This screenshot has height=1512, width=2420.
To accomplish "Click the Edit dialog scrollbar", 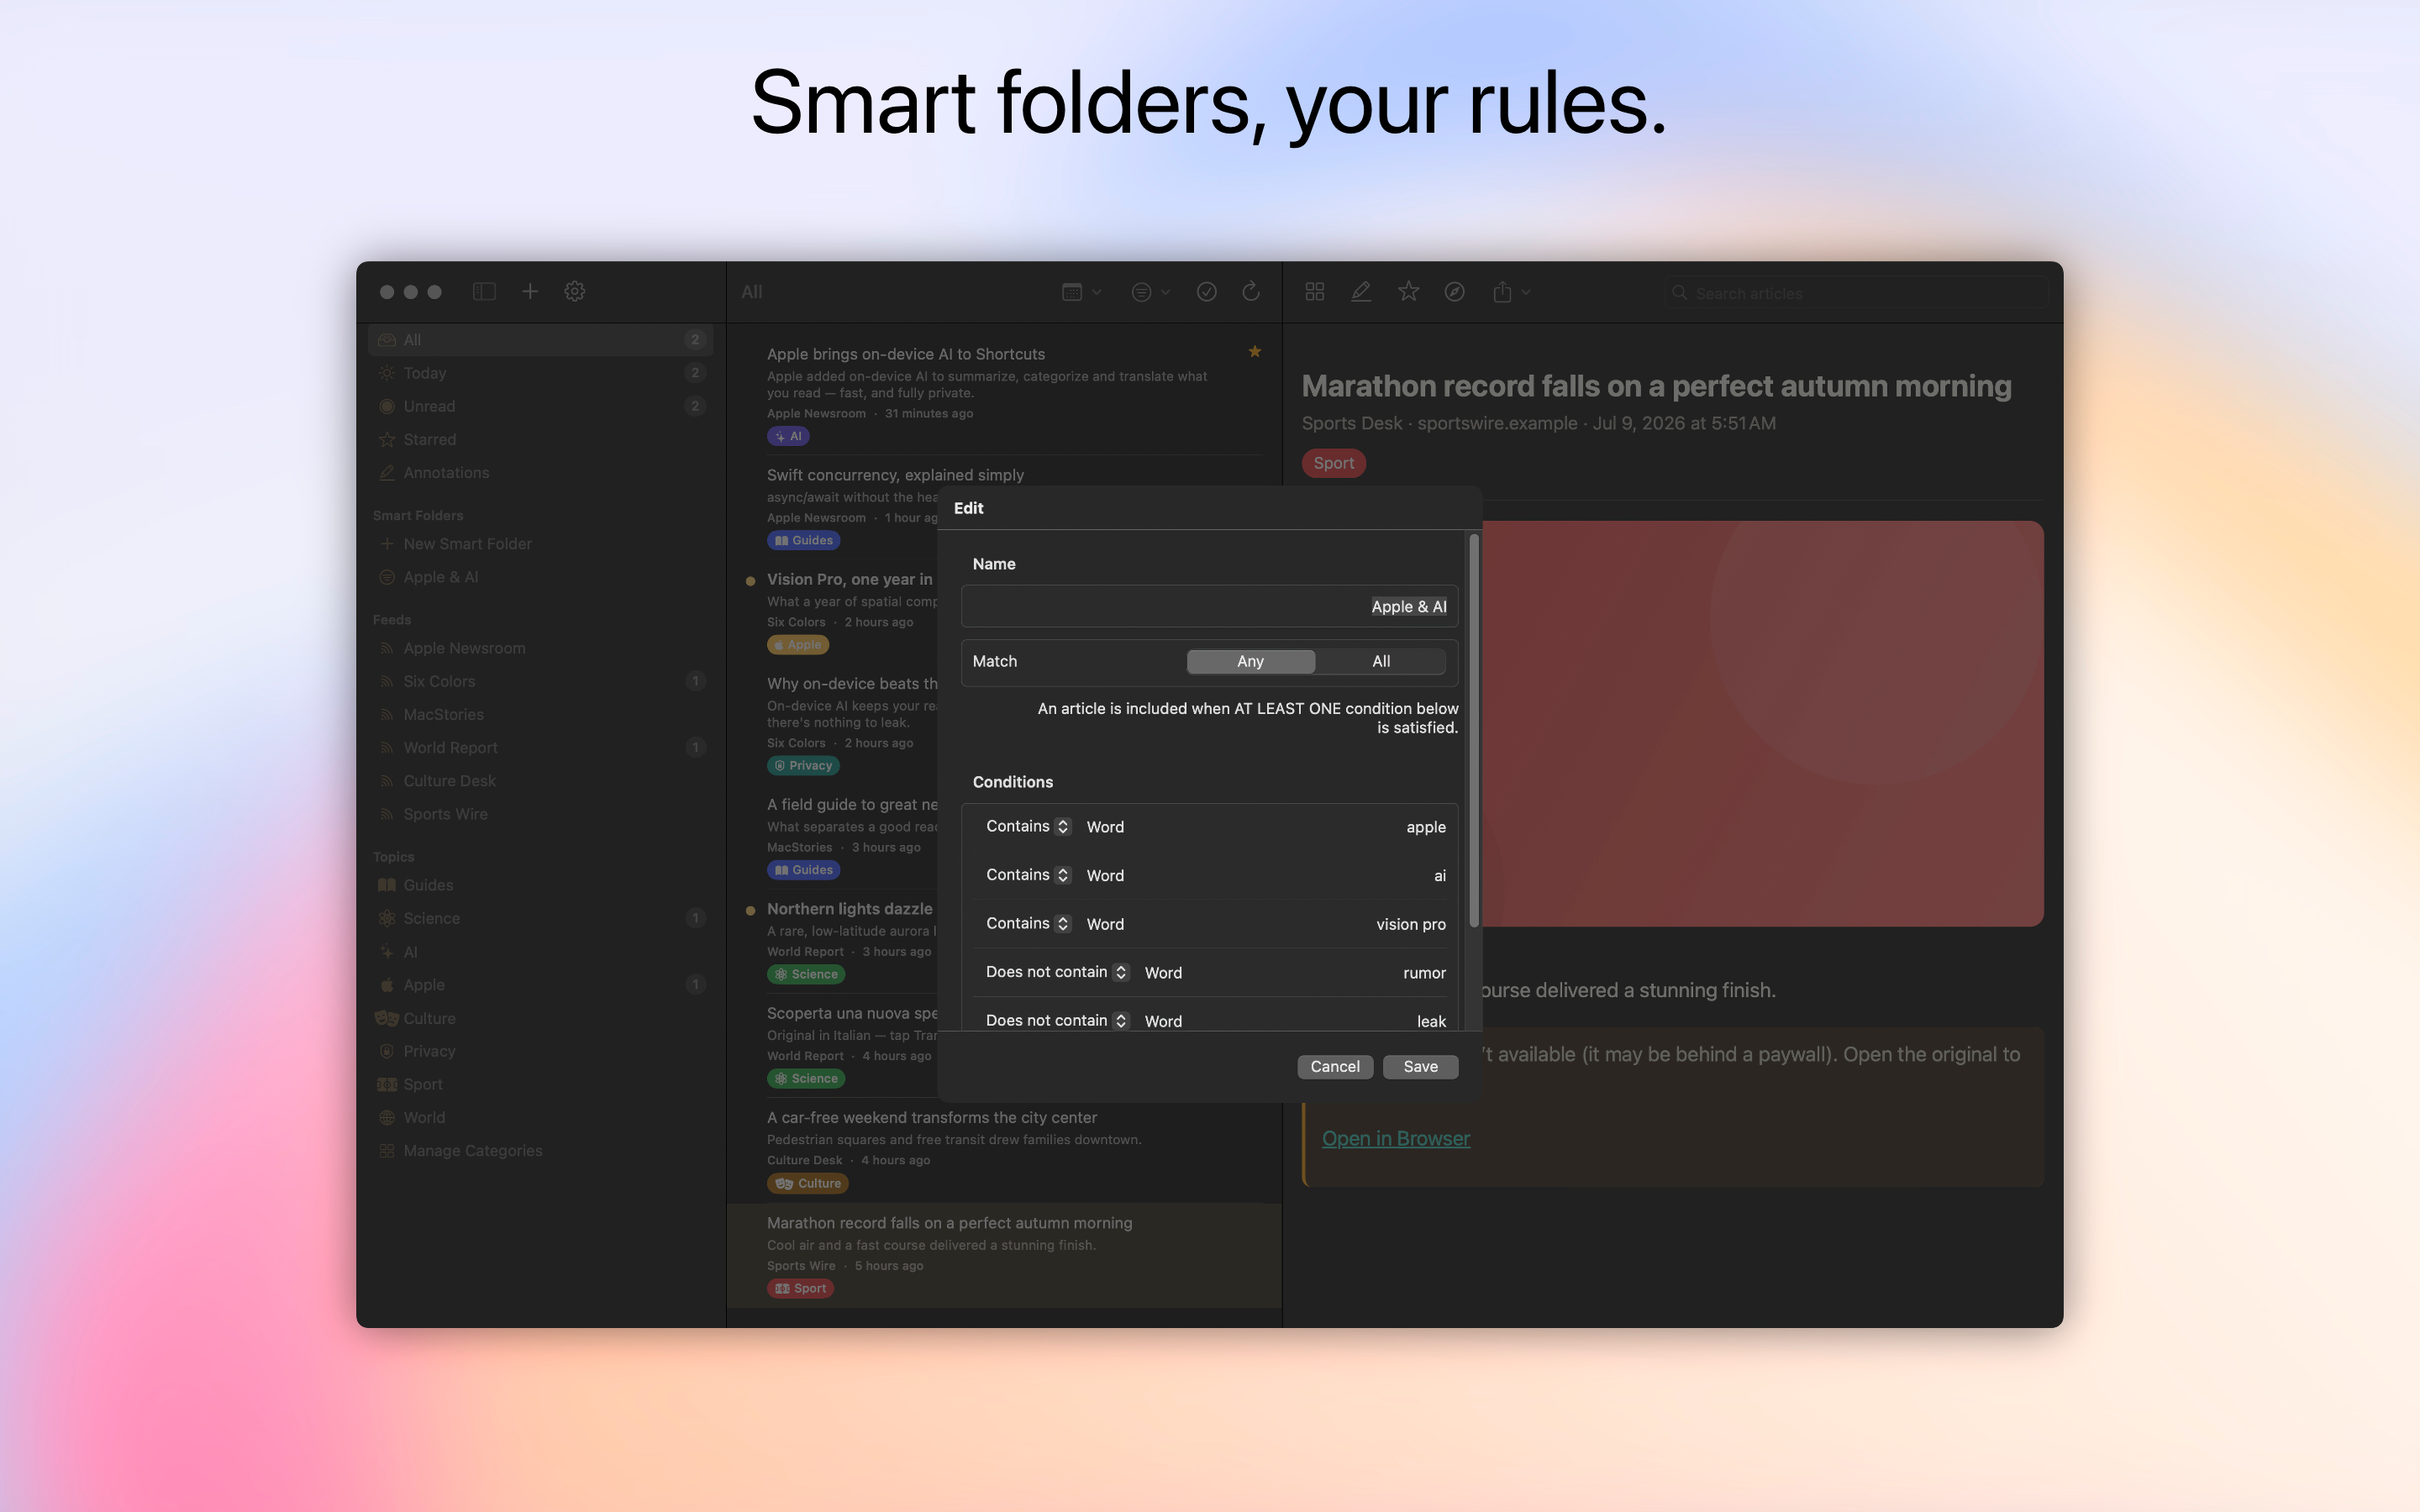I will click(1473, 730).
